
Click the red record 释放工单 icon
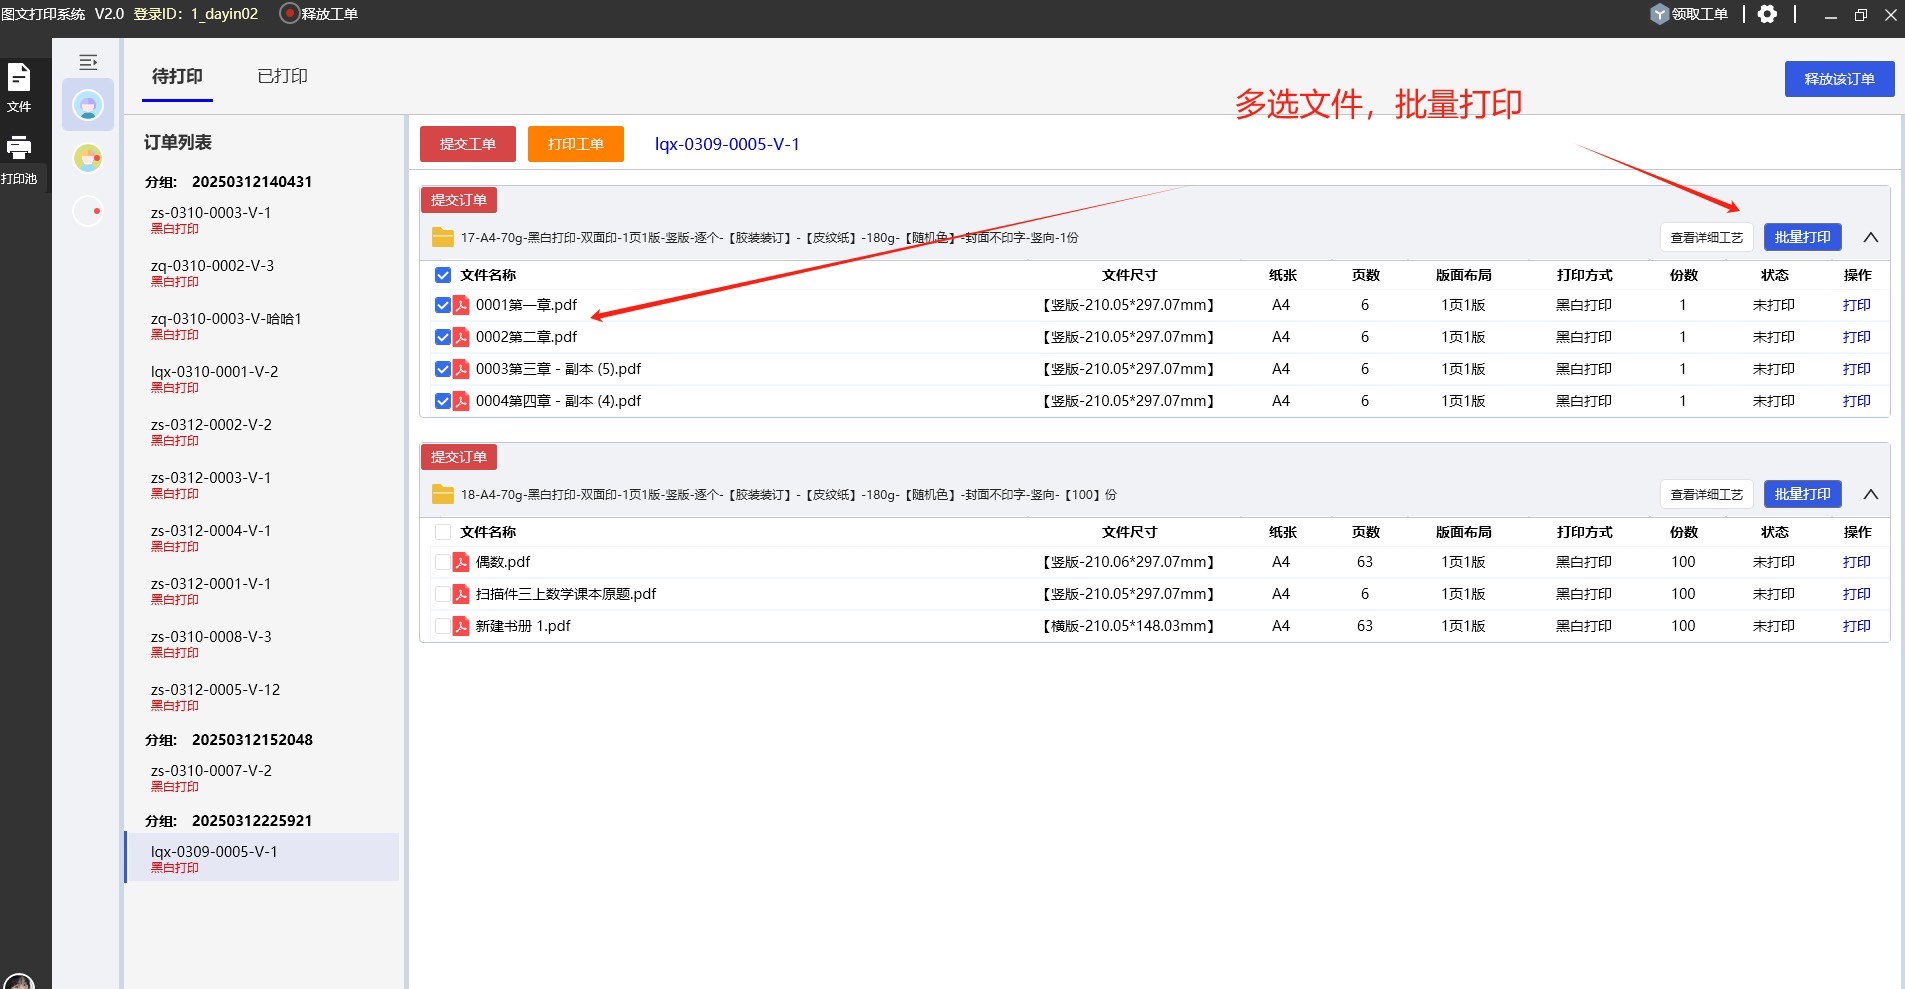289,14
